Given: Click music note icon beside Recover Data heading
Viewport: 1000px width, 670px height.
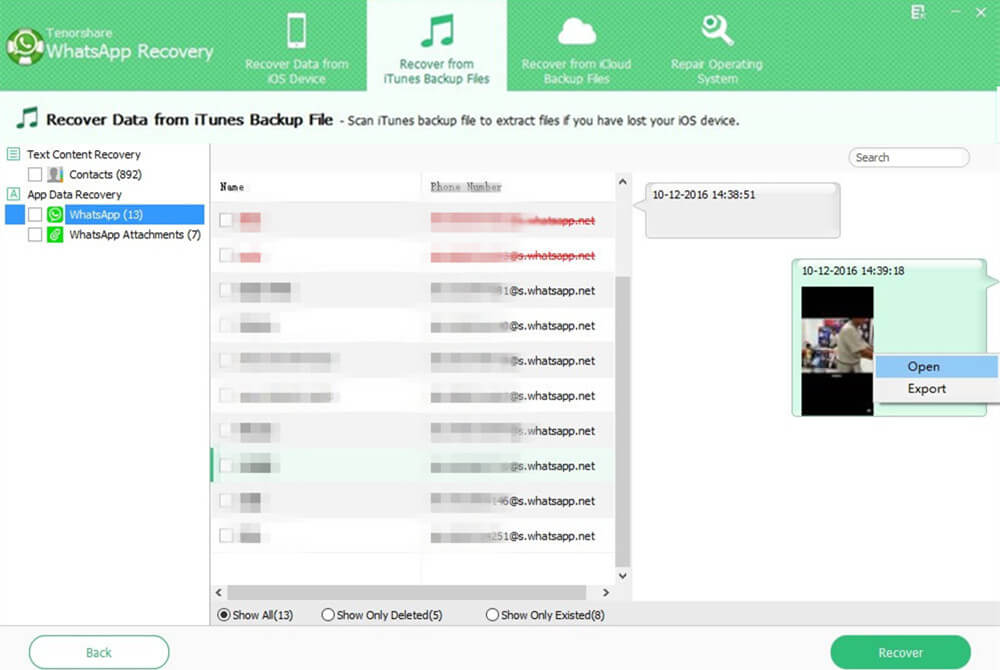Looking at the screenshot, I should 27,119.
